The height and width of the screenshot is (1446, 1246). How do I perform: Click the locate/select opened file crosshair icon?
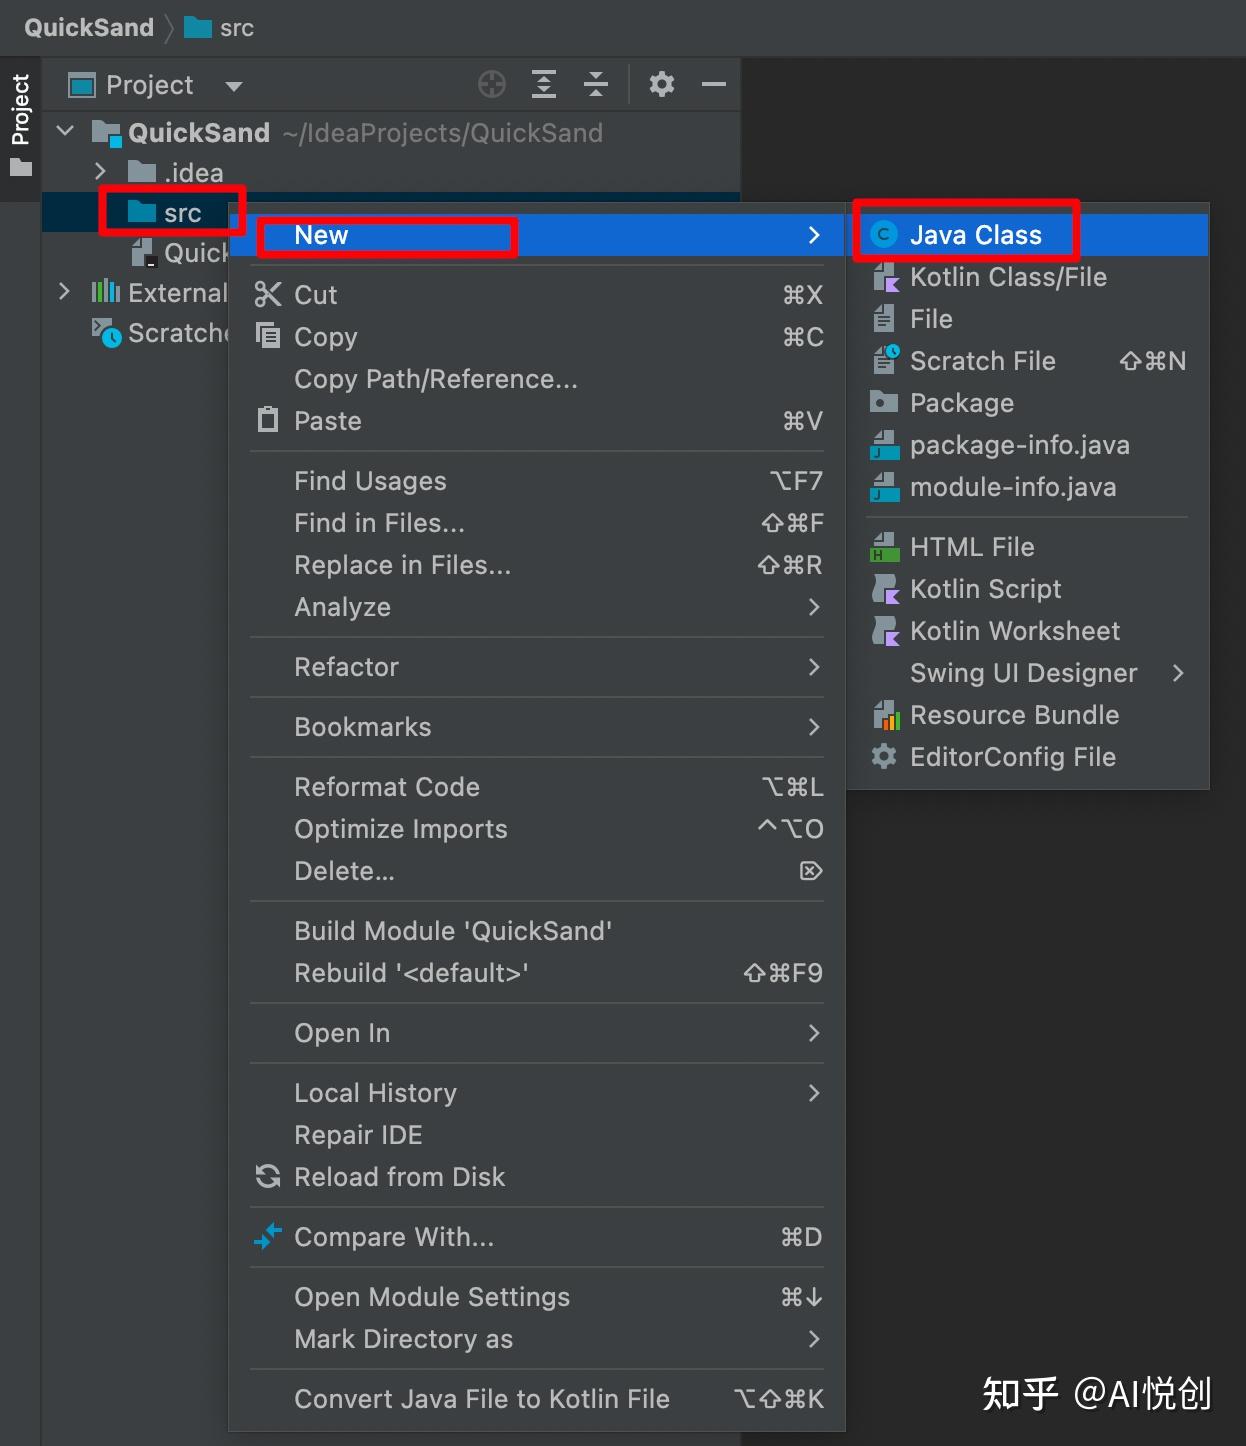[491, 85]
